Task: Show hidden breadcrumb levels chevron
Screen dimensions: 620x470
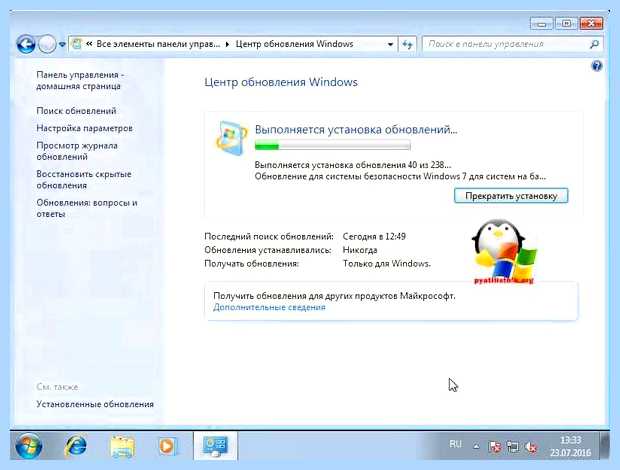Action: click(x=89, y=44)
